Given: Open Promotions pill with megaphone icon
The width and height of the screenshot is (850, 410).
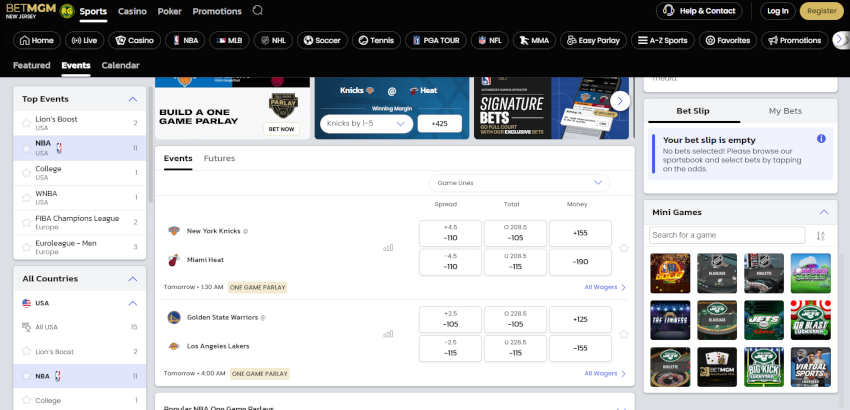Looking at the screenshot, I should coord(795,40).
